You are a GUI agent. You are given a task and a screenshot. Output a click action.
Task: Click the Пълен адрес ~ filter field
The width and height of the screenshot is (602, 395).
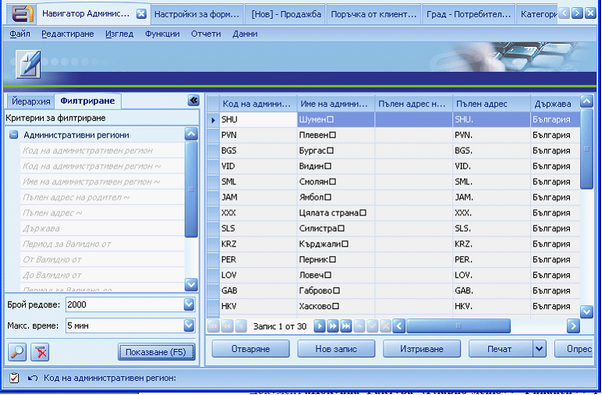tap(102, 213)
